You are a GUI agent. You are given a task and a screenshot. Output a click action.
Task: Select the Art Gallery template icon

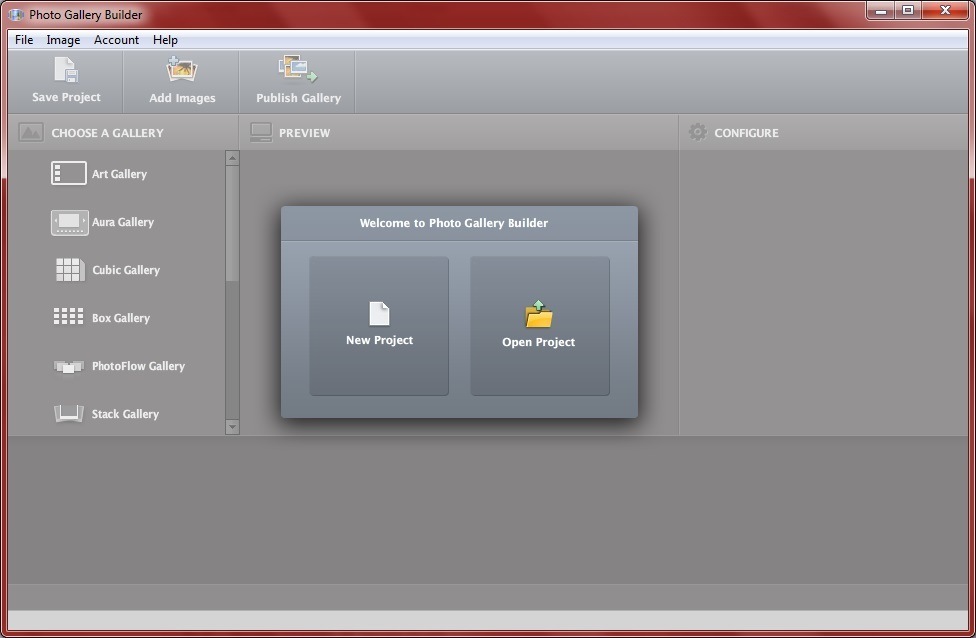[x=68, y=173]
